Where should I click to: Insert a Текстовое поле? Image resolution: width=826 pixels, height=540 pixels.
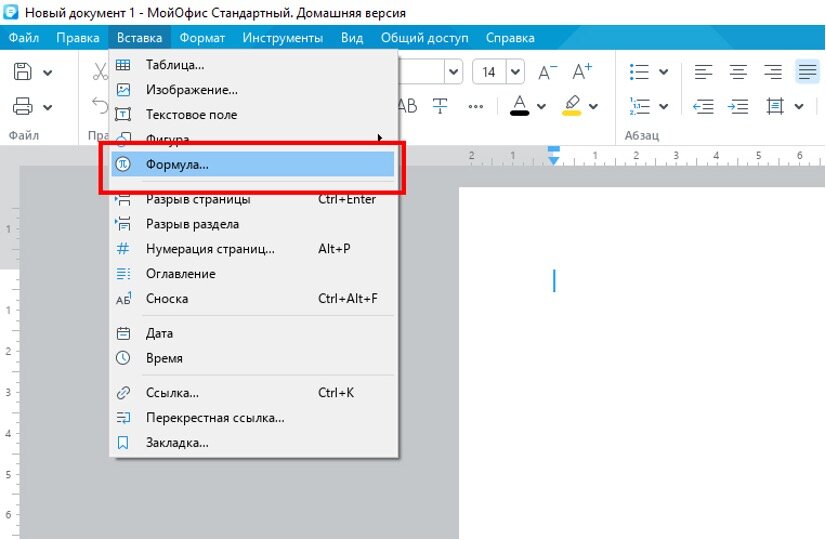pos(253,114)
